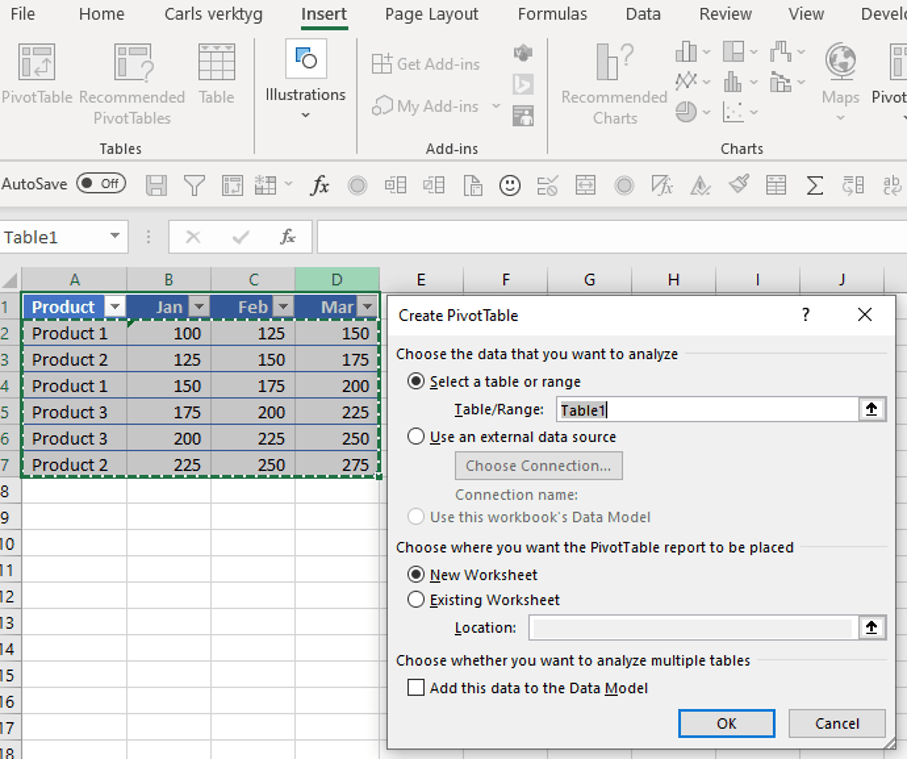Image resolution: width=908 pixels, height=760 pixels.
Task: Expand the Illustrations dropdown
Action: click(x=305, y=115)
